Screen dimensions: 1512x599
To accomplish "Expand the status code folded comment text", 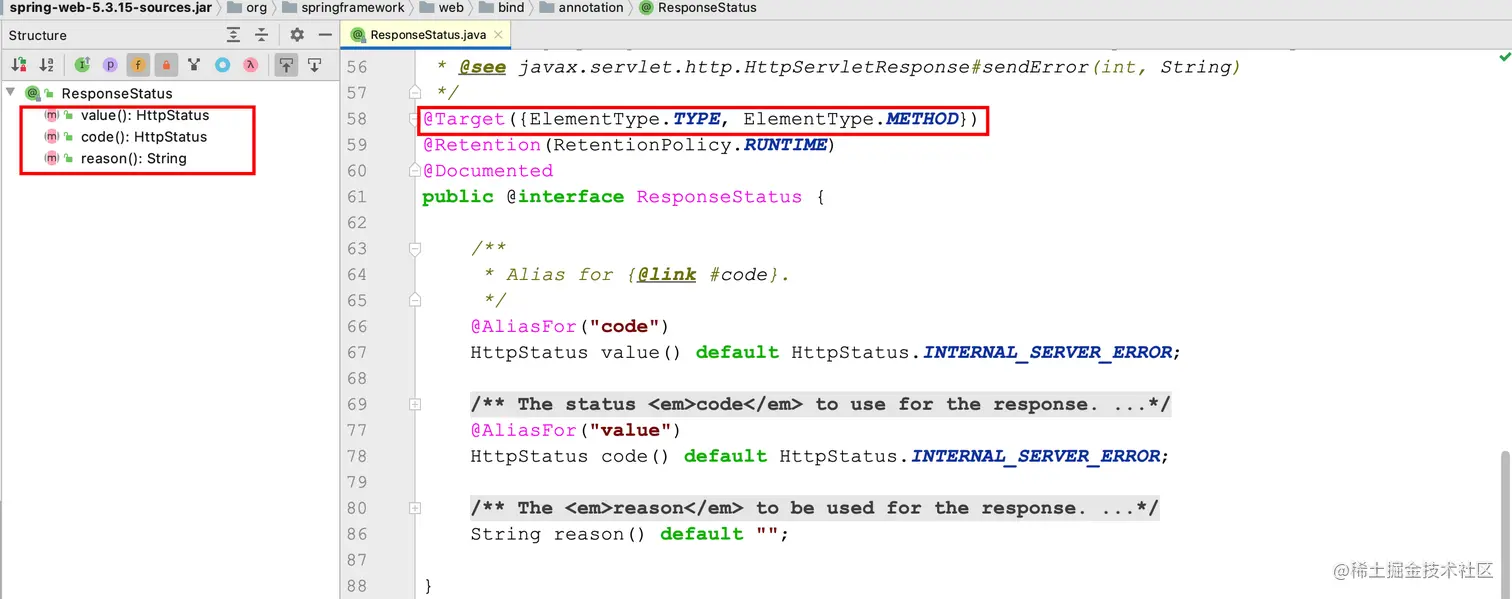I will (x=820, y=405).
